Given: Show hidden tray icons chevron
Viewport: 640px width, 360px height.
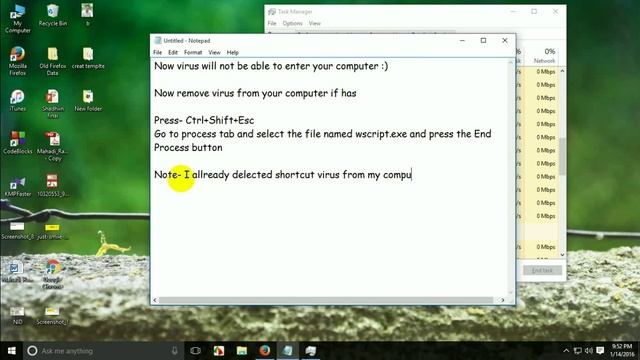Looking at the screenshot, I should point(566,351).
